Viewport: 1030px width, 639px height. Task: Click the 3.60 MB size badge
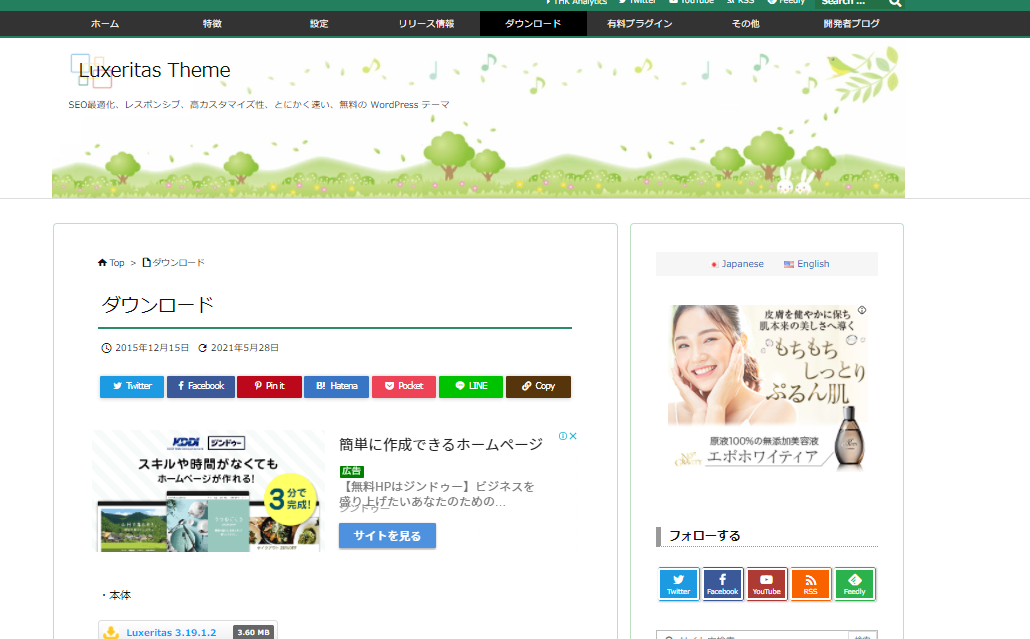click(x=254, y=632)
